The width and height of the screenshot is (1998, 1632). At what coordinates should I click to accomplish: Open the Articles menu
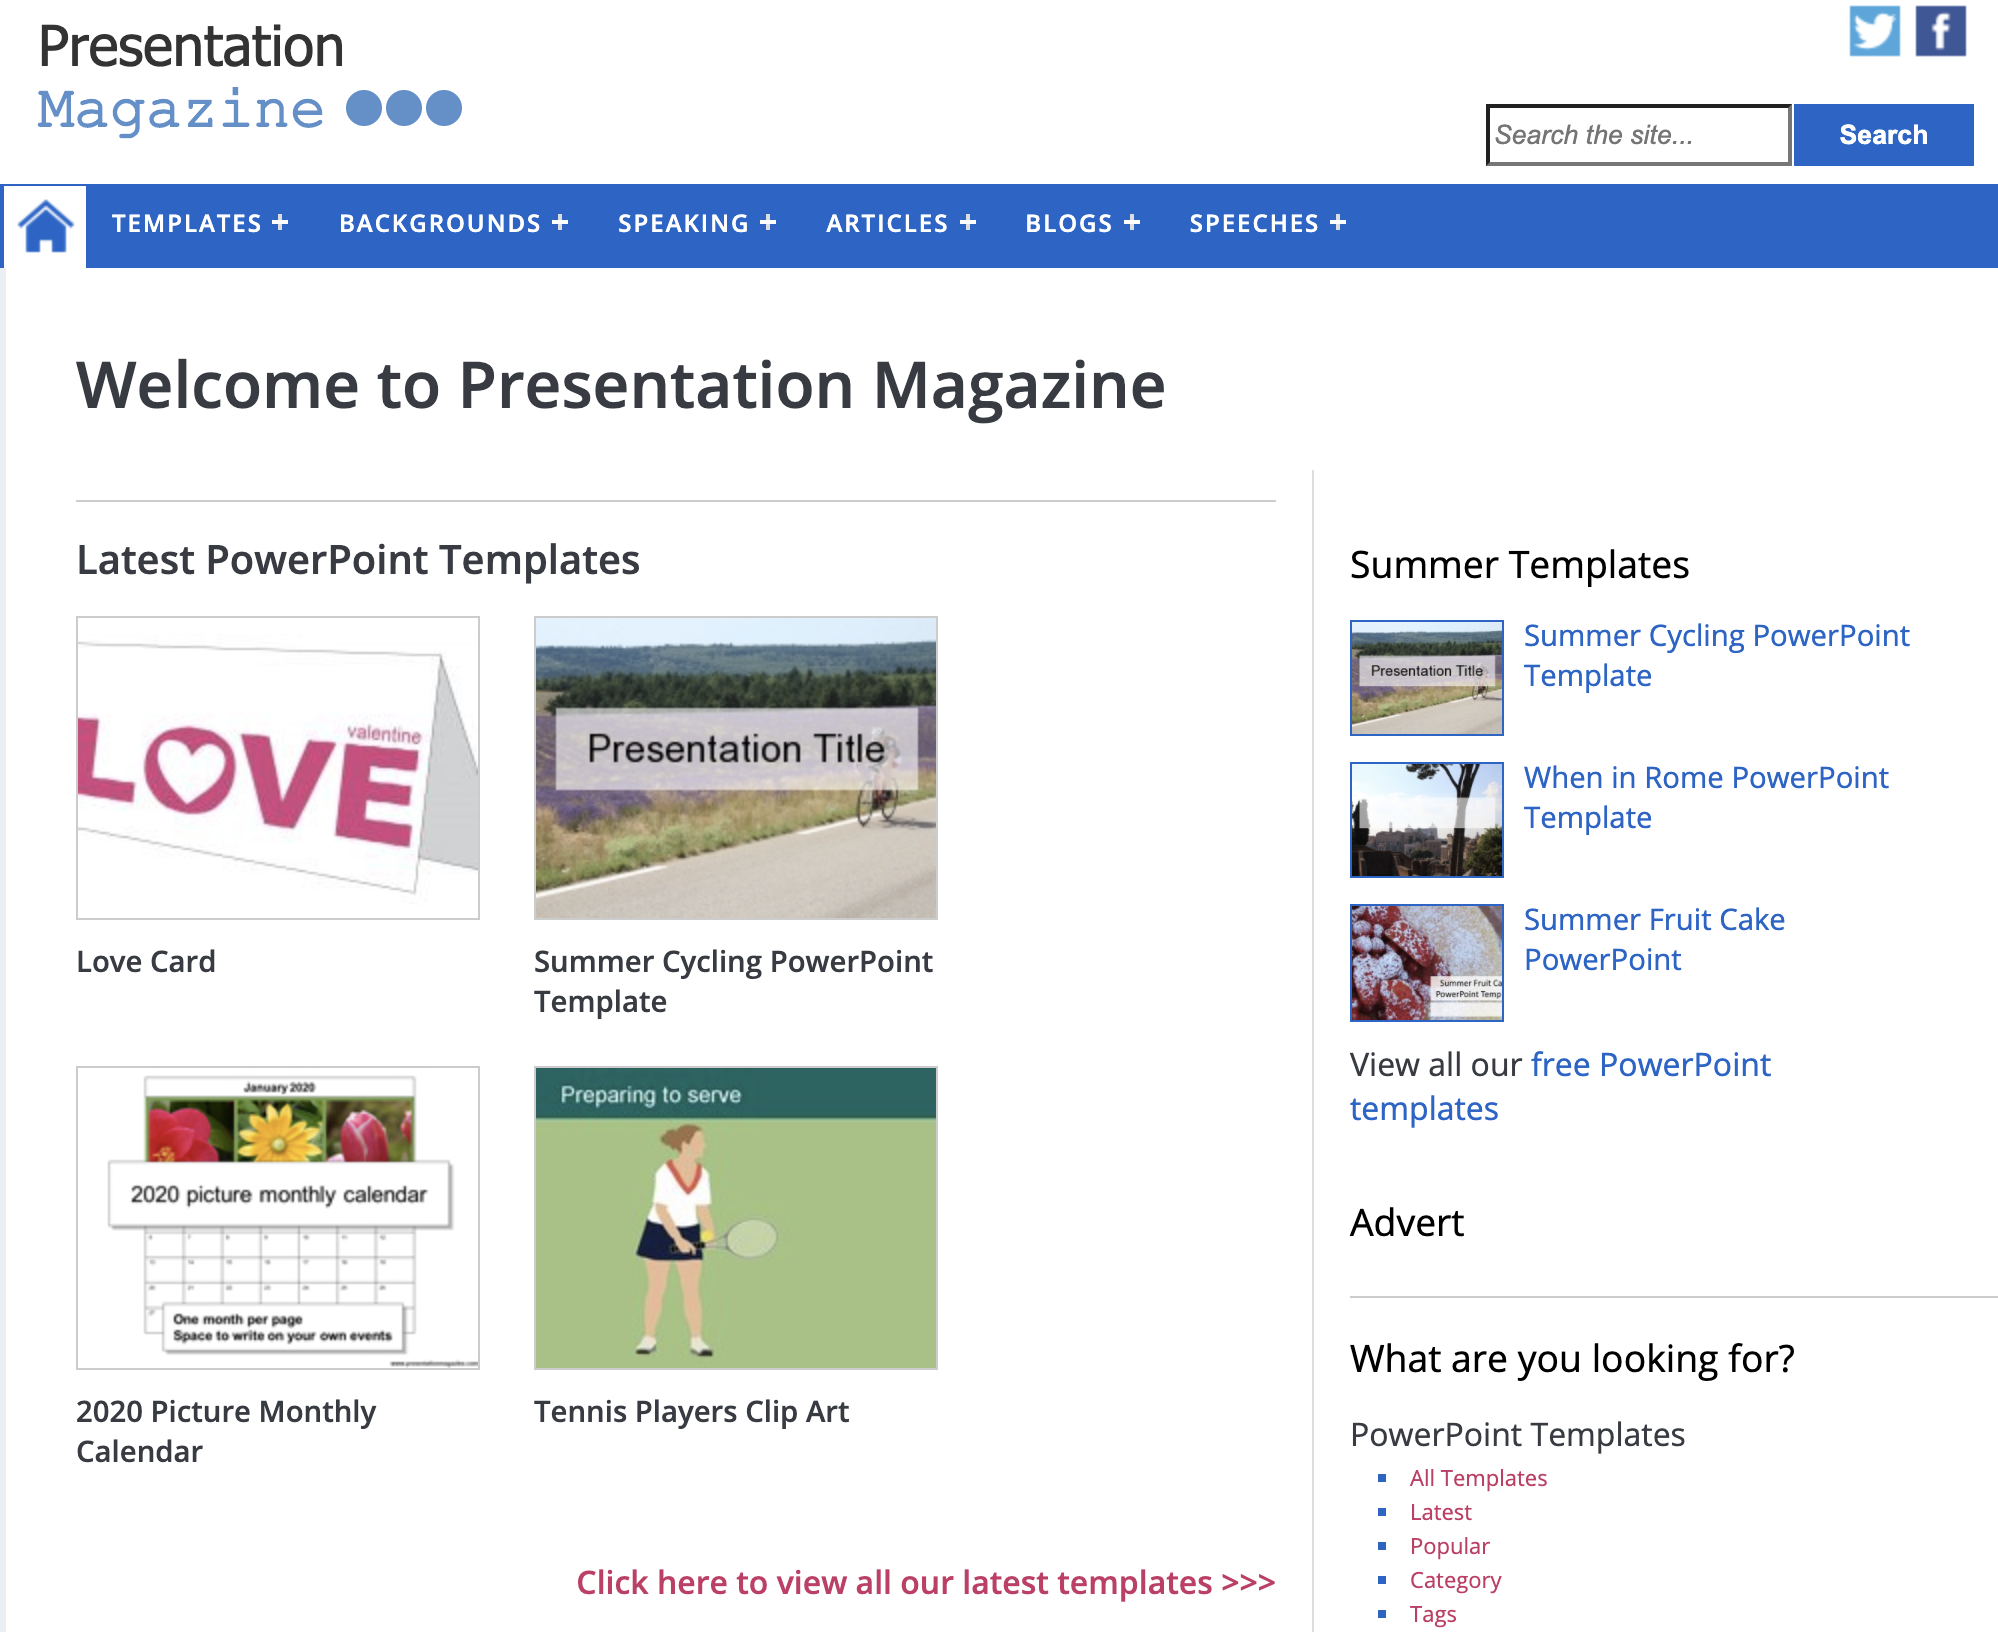coord(900,224)
